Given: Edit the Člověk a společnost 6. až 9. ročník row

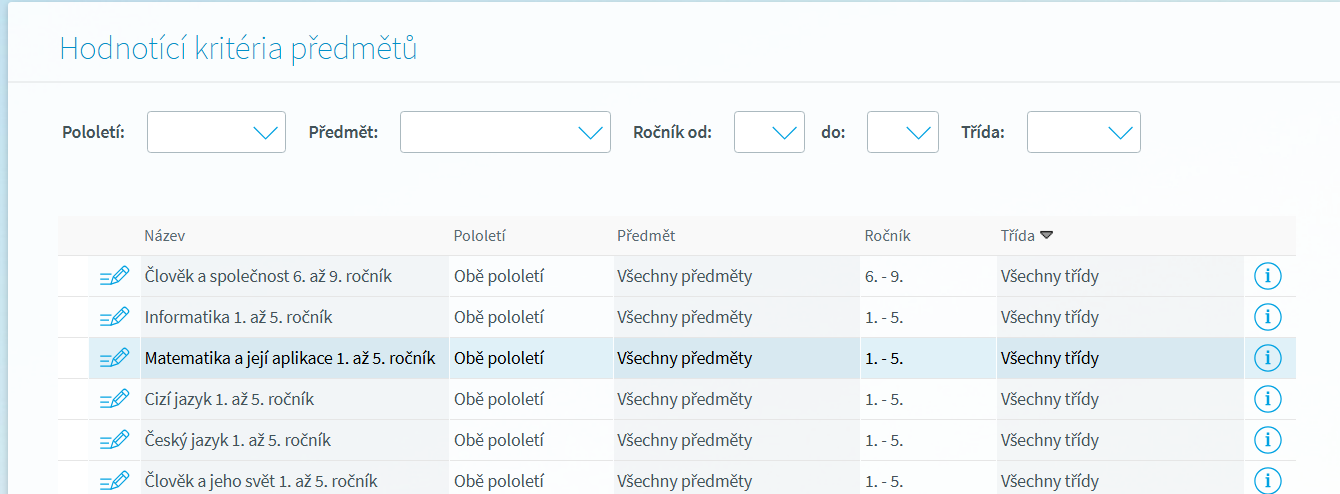Looking at the screenshot, I should 115,276.
